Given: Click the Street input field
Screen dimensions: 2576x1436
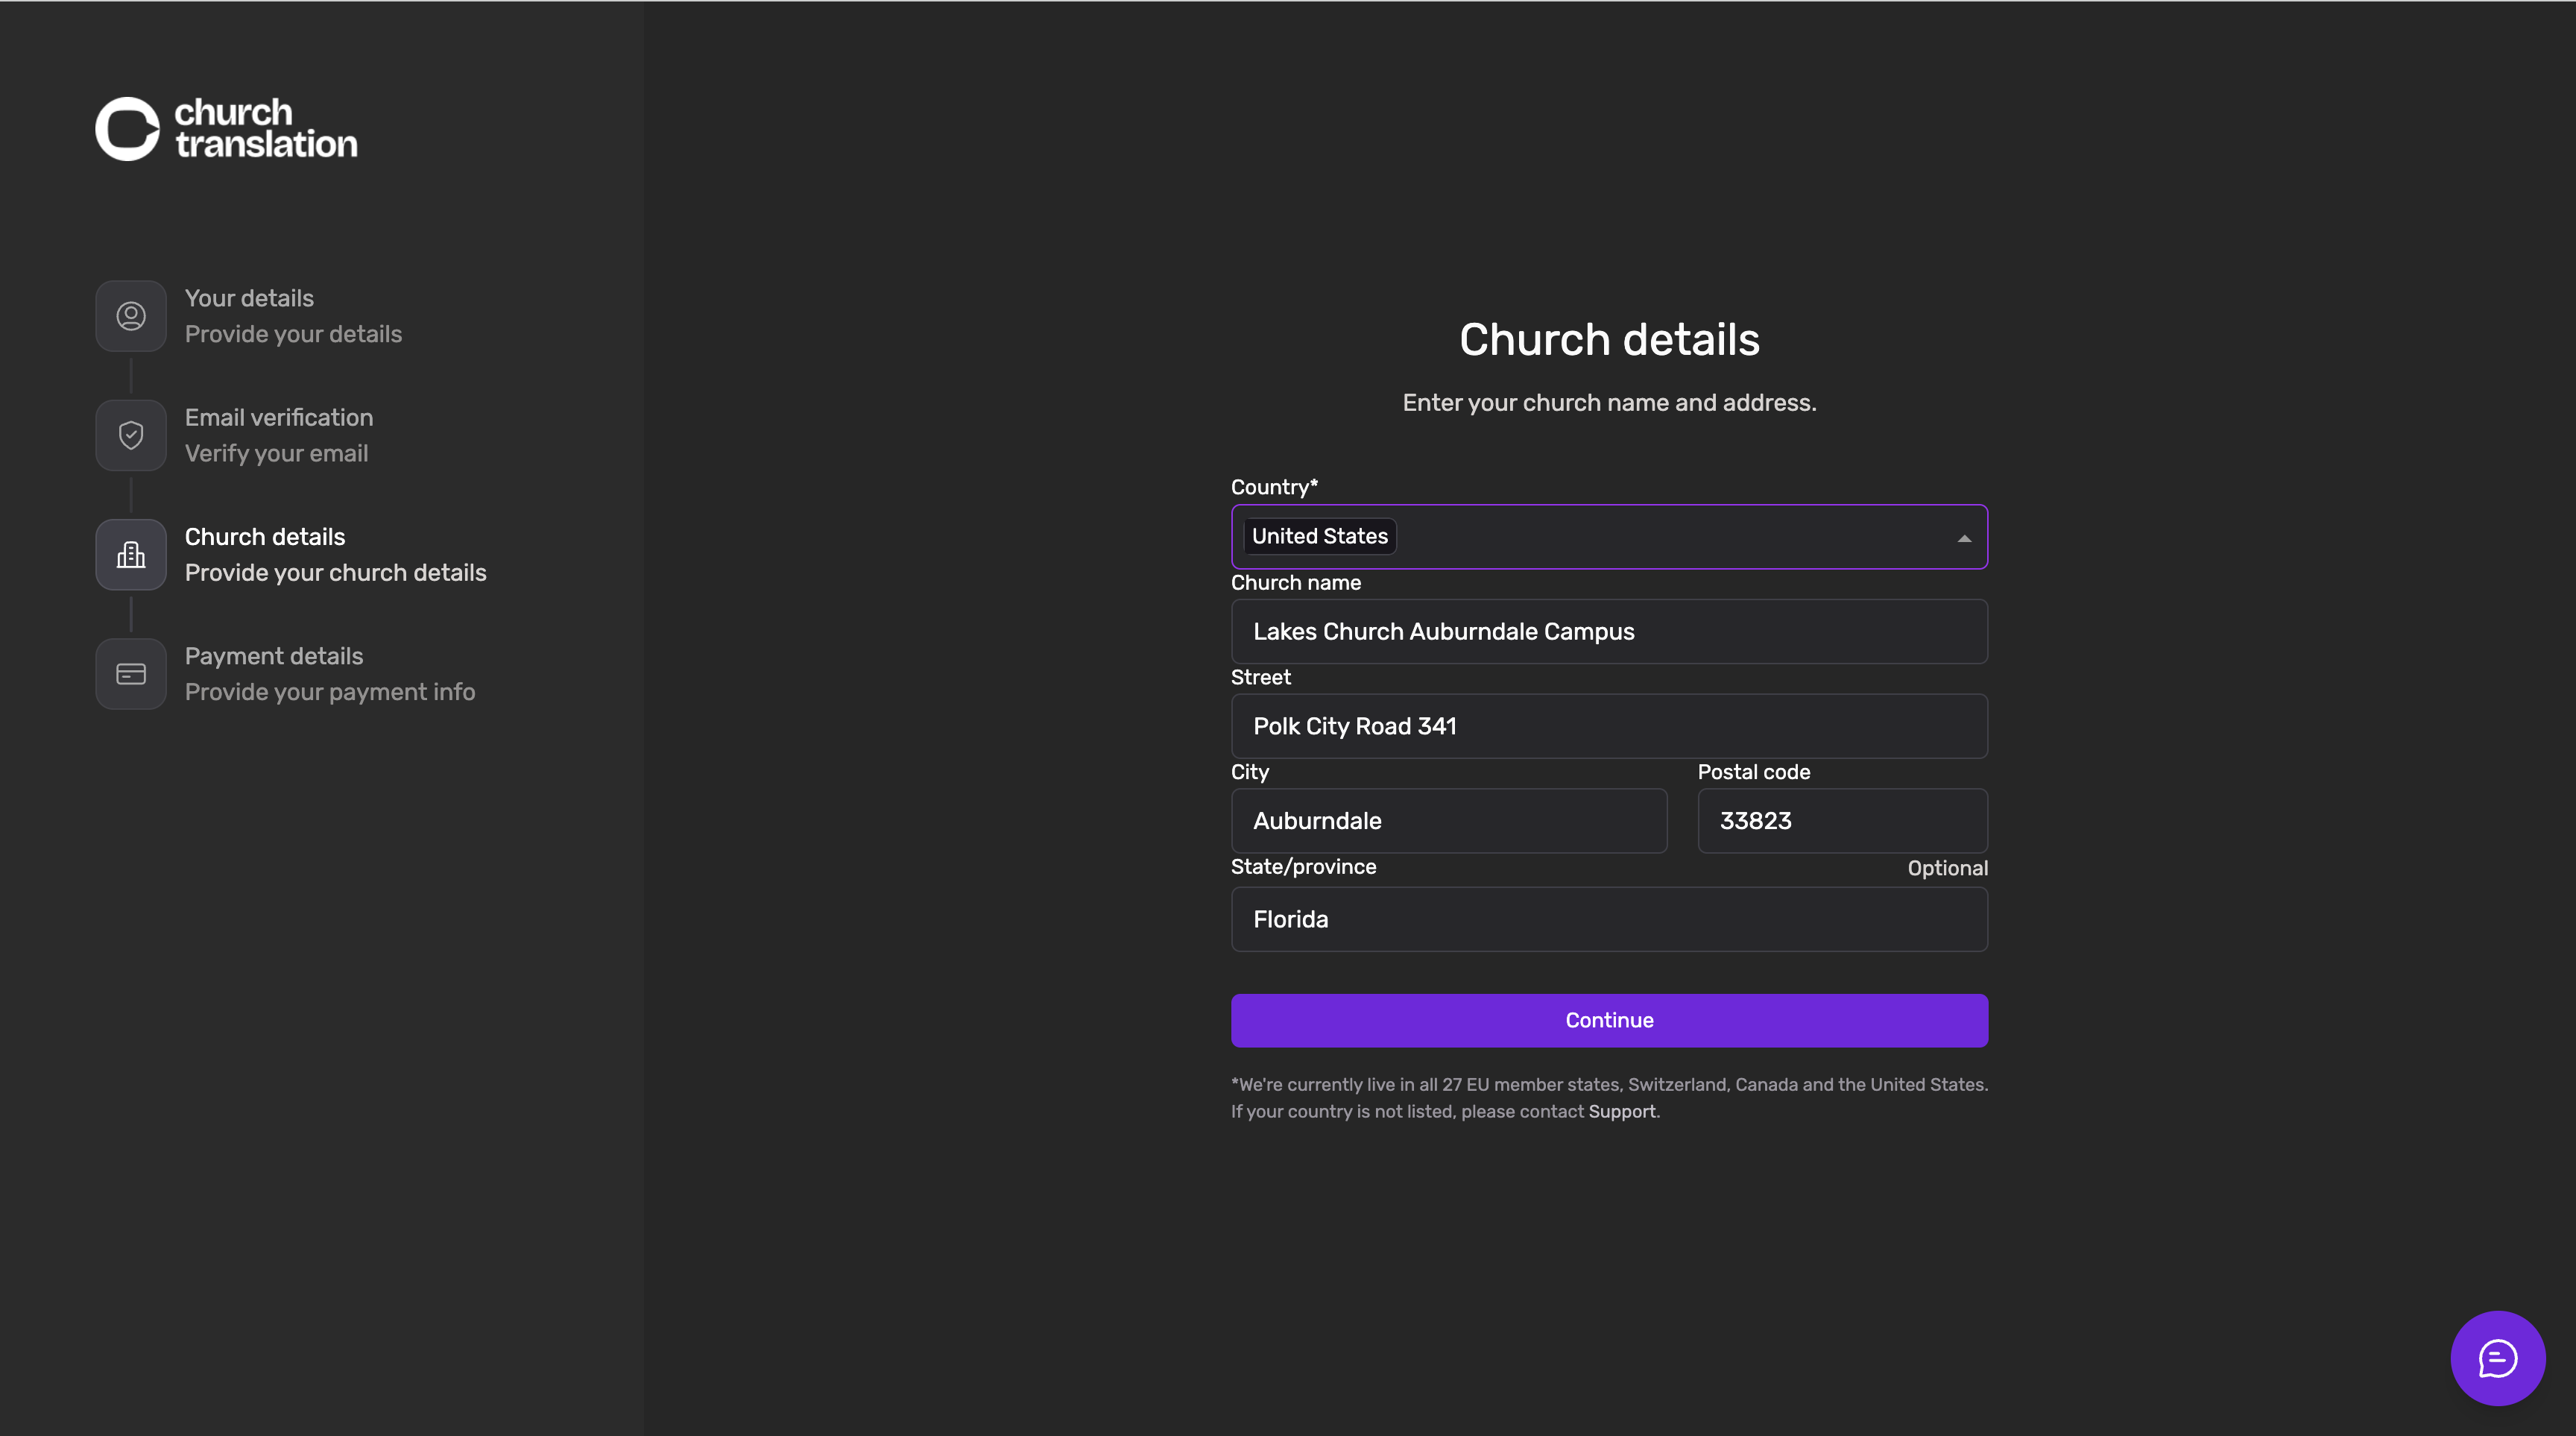Looking at the screenshot, I should pos(1609,726).
